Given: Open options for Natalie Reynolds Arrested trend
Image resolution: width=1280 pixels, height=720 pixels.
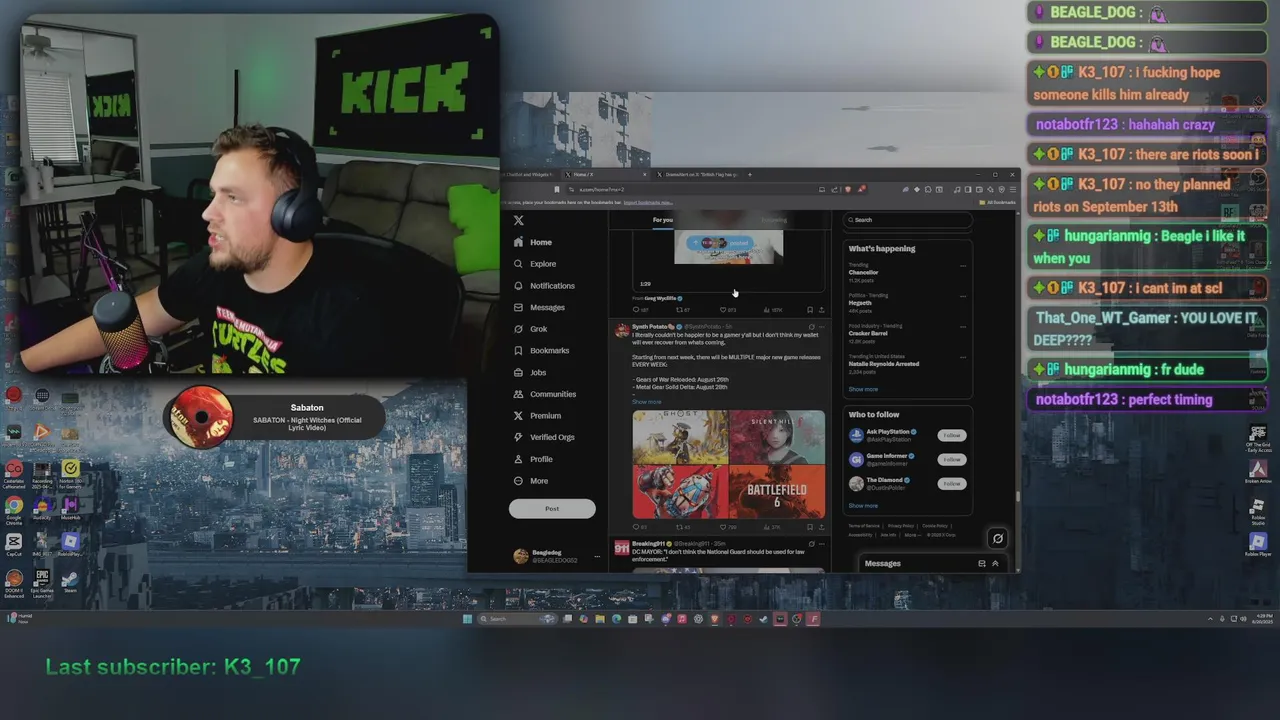Looking at the screenshot, I should click(963, 357).
